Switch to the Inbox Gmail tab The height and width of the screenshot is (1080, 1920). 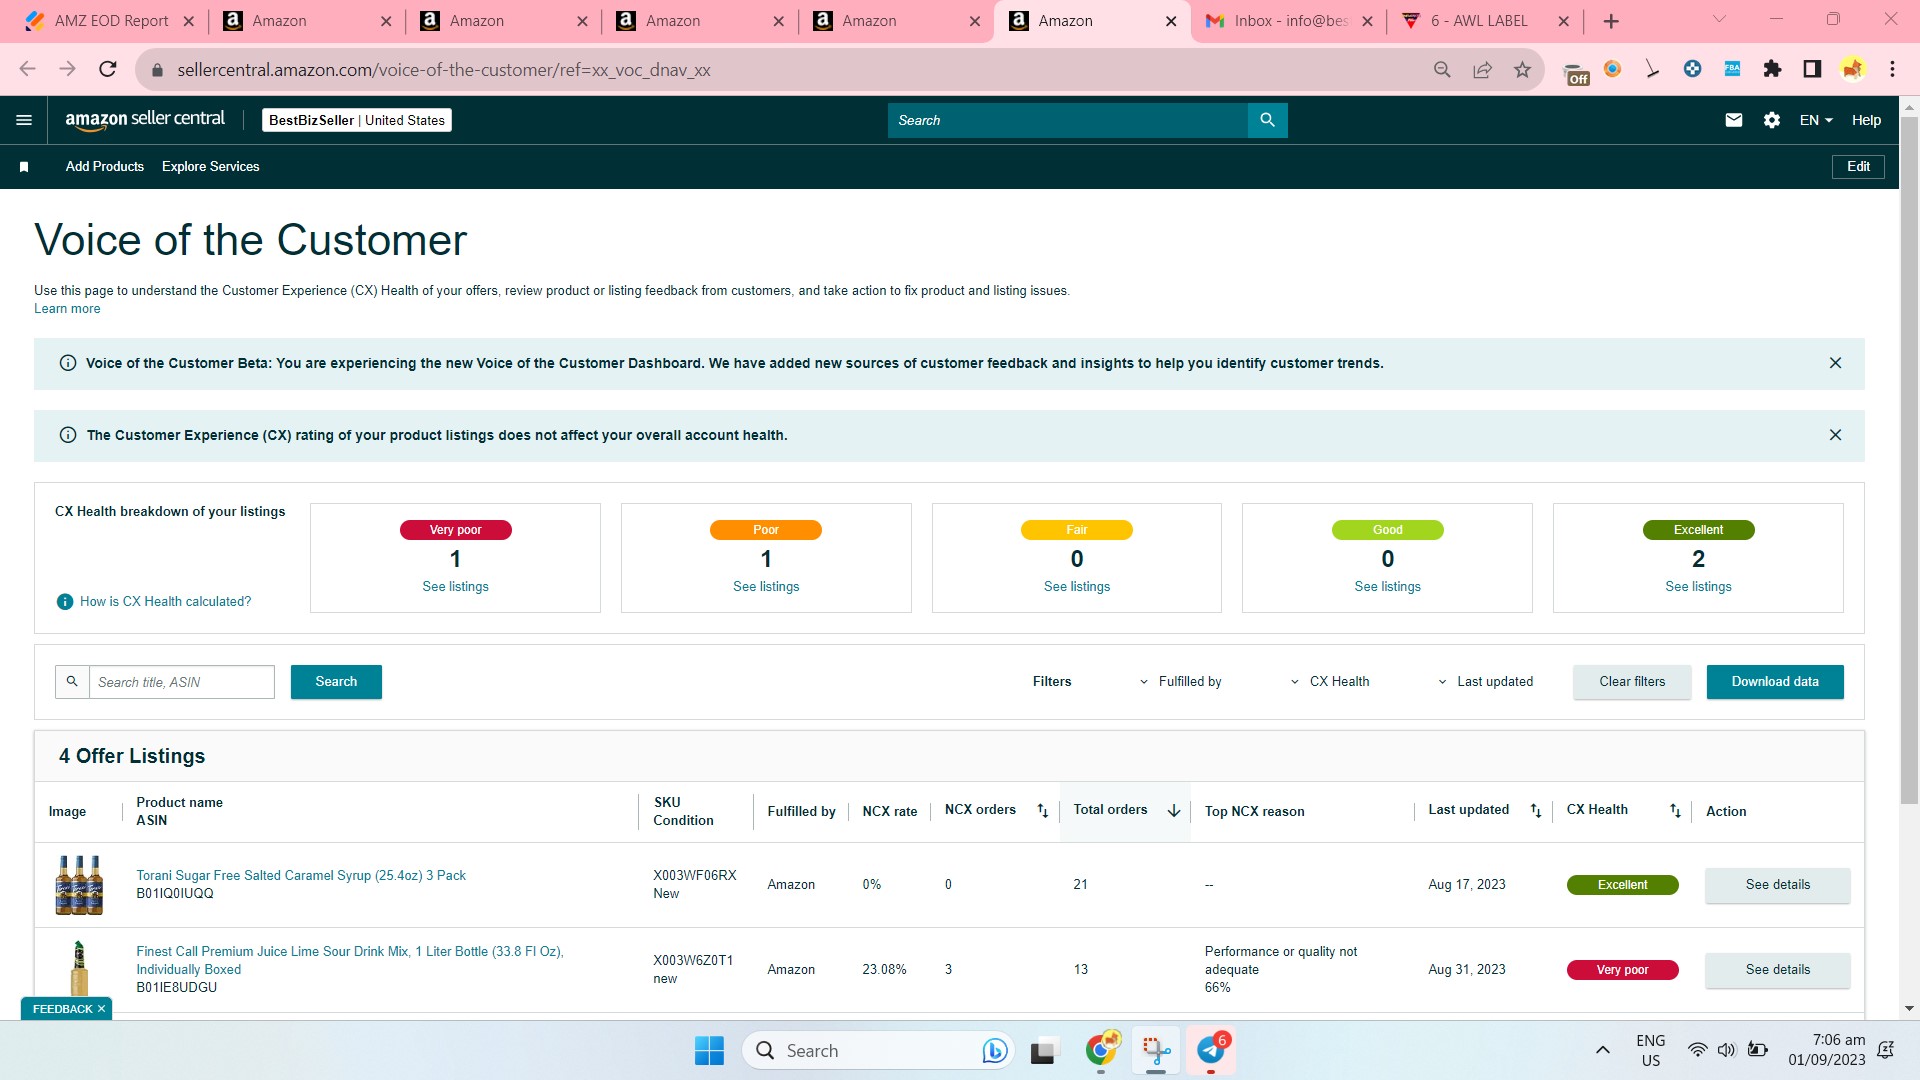pyautogui.click(x=1289, y=21)
